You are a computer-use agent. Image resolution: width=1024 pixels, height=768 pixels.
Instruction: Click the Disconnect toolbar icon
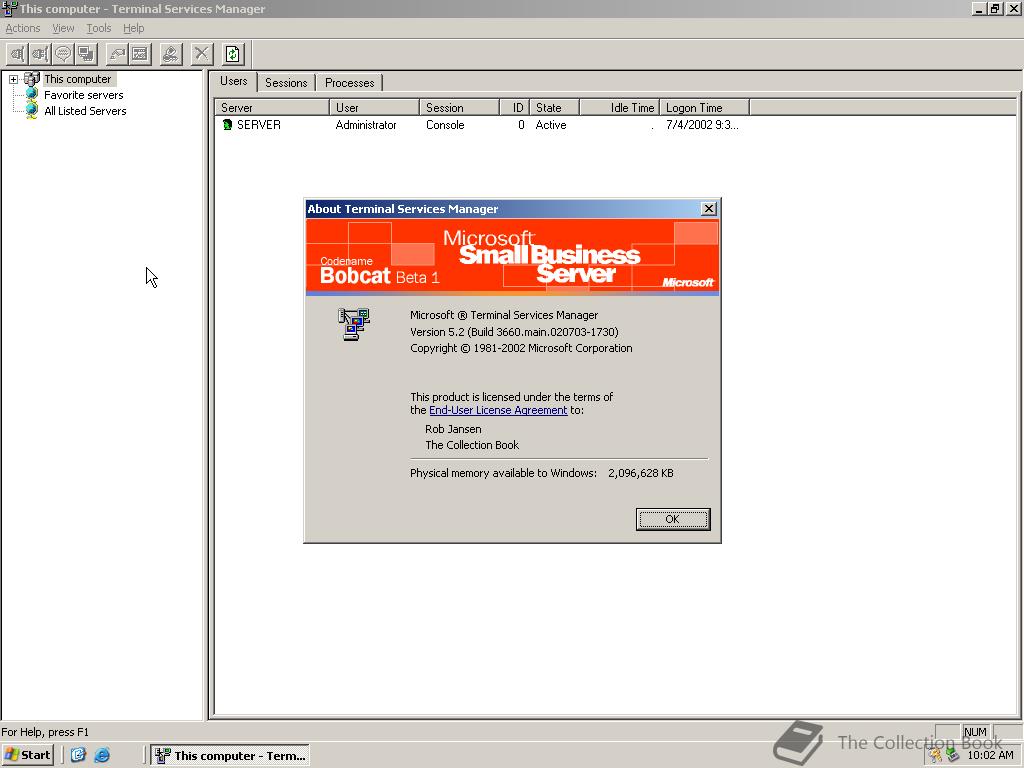40,54
